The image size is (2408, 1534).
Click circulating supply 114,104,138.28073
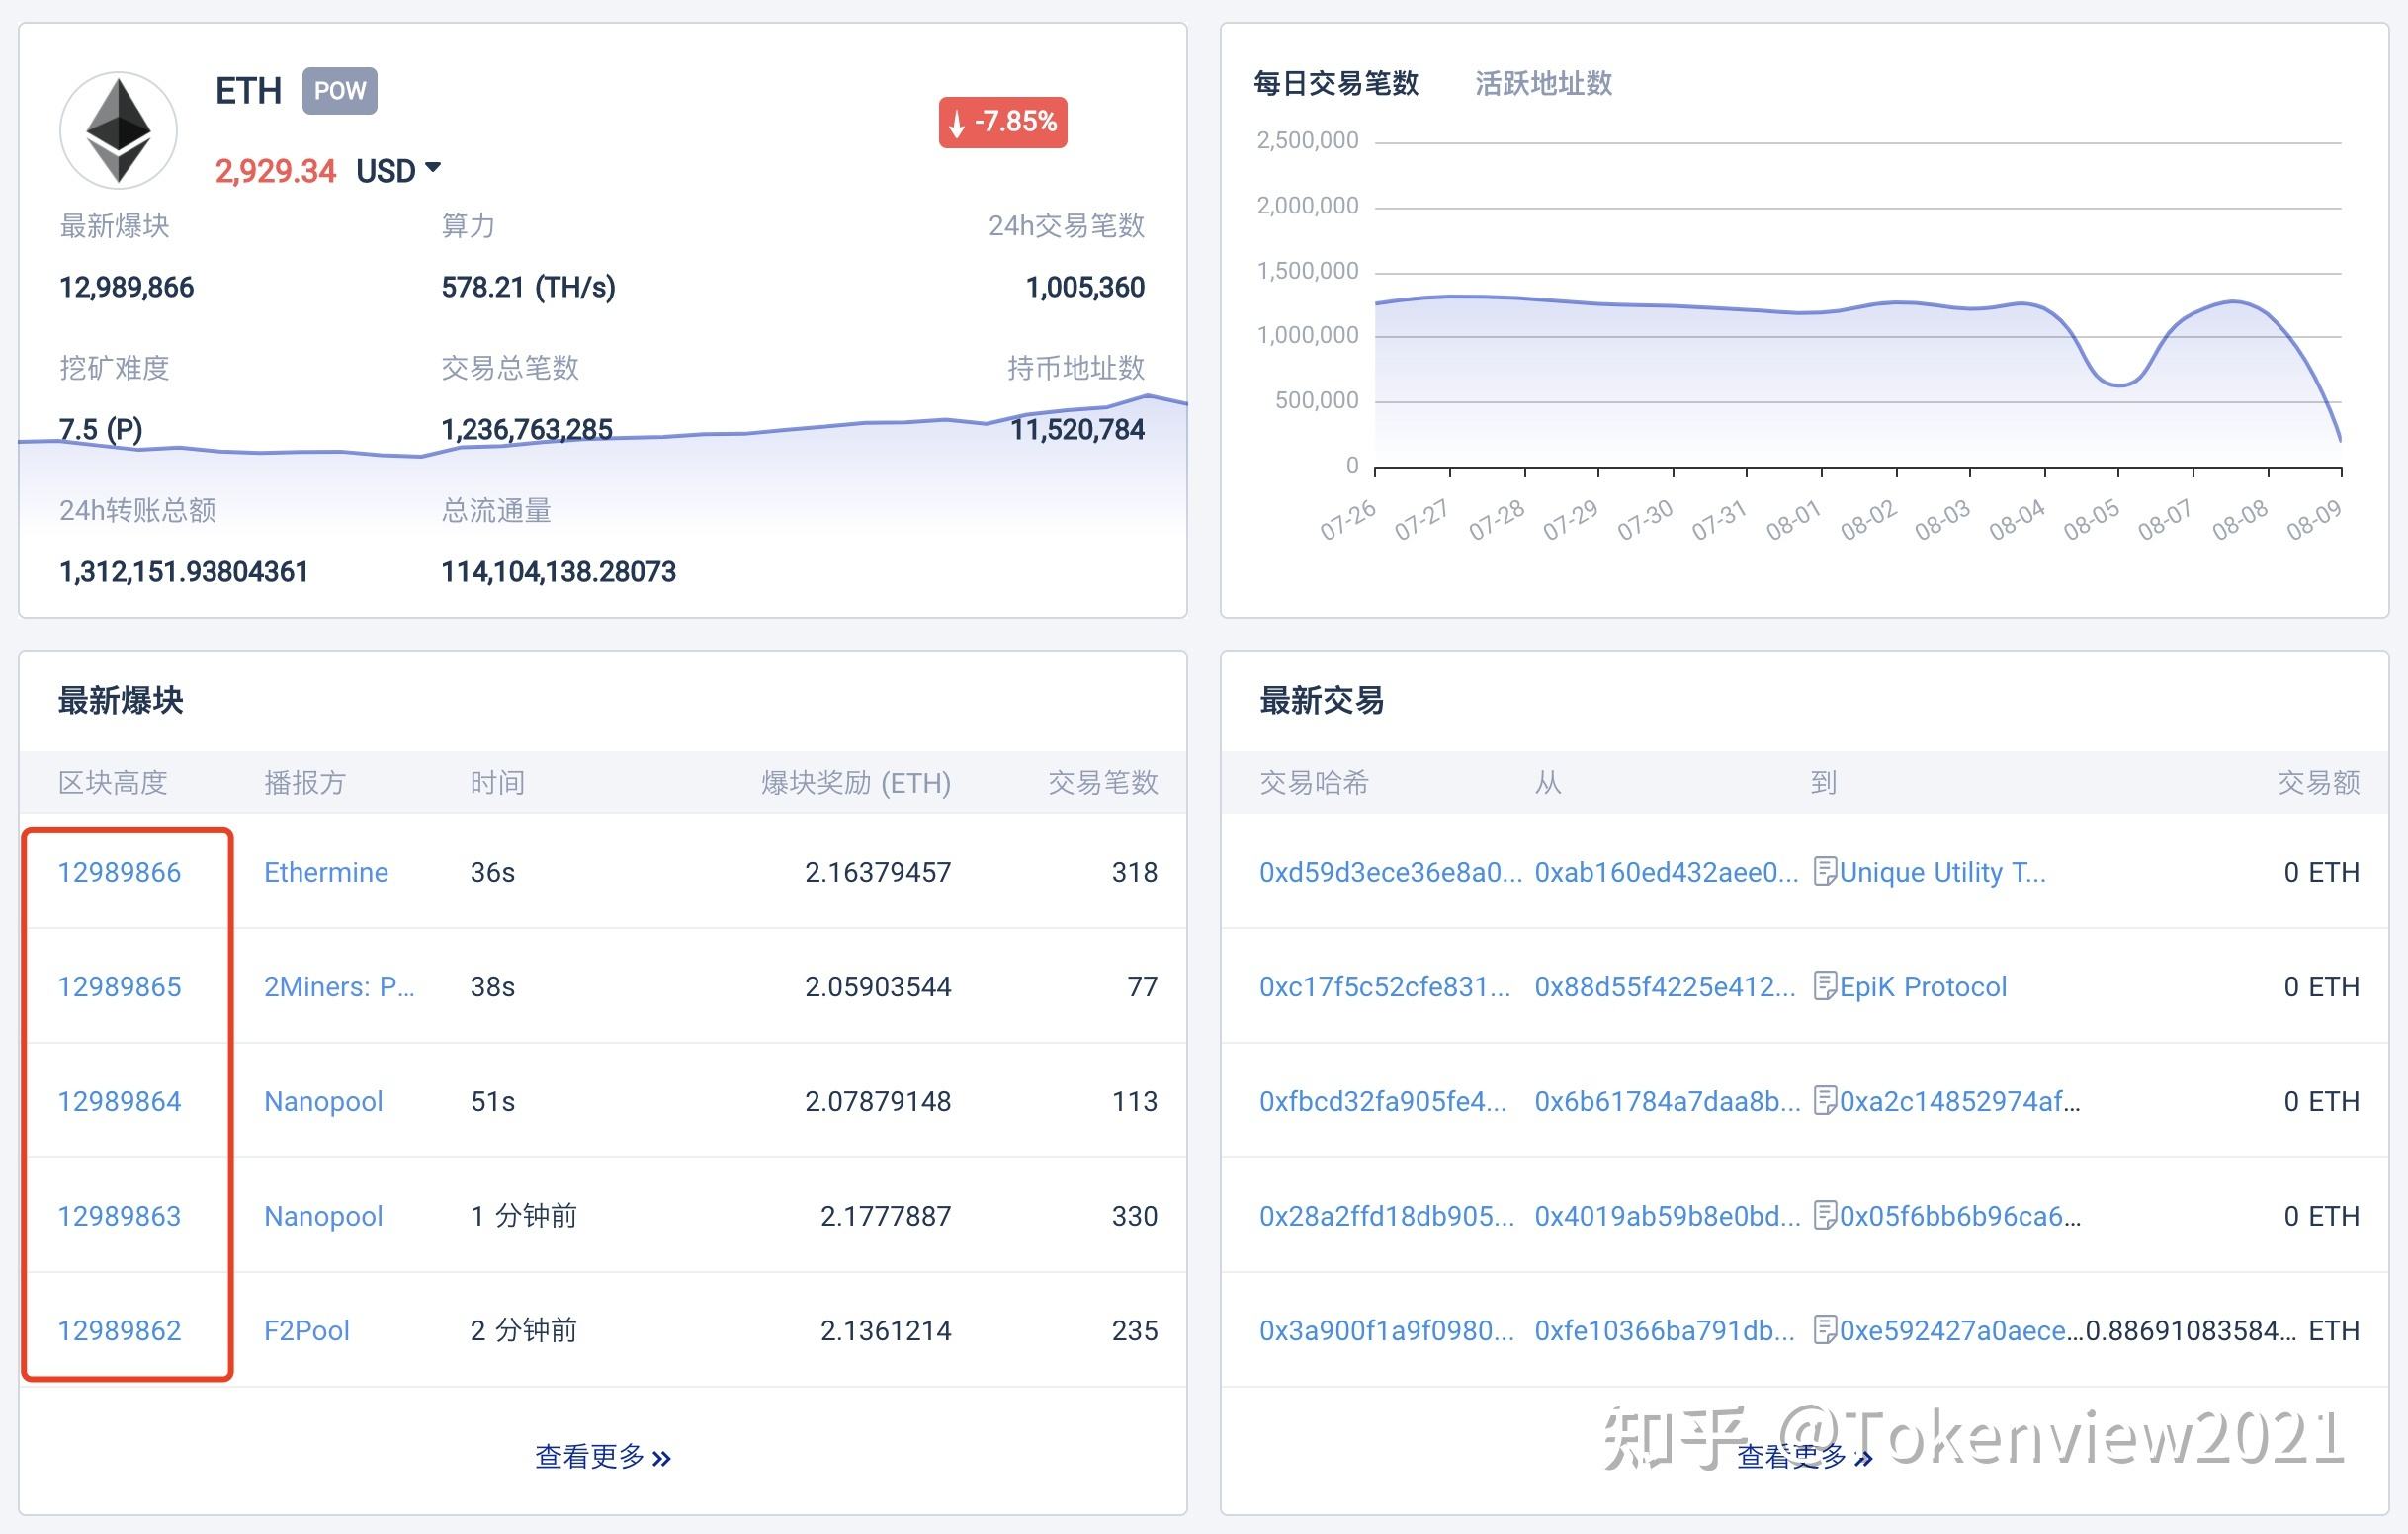click(x=558, y=572)
